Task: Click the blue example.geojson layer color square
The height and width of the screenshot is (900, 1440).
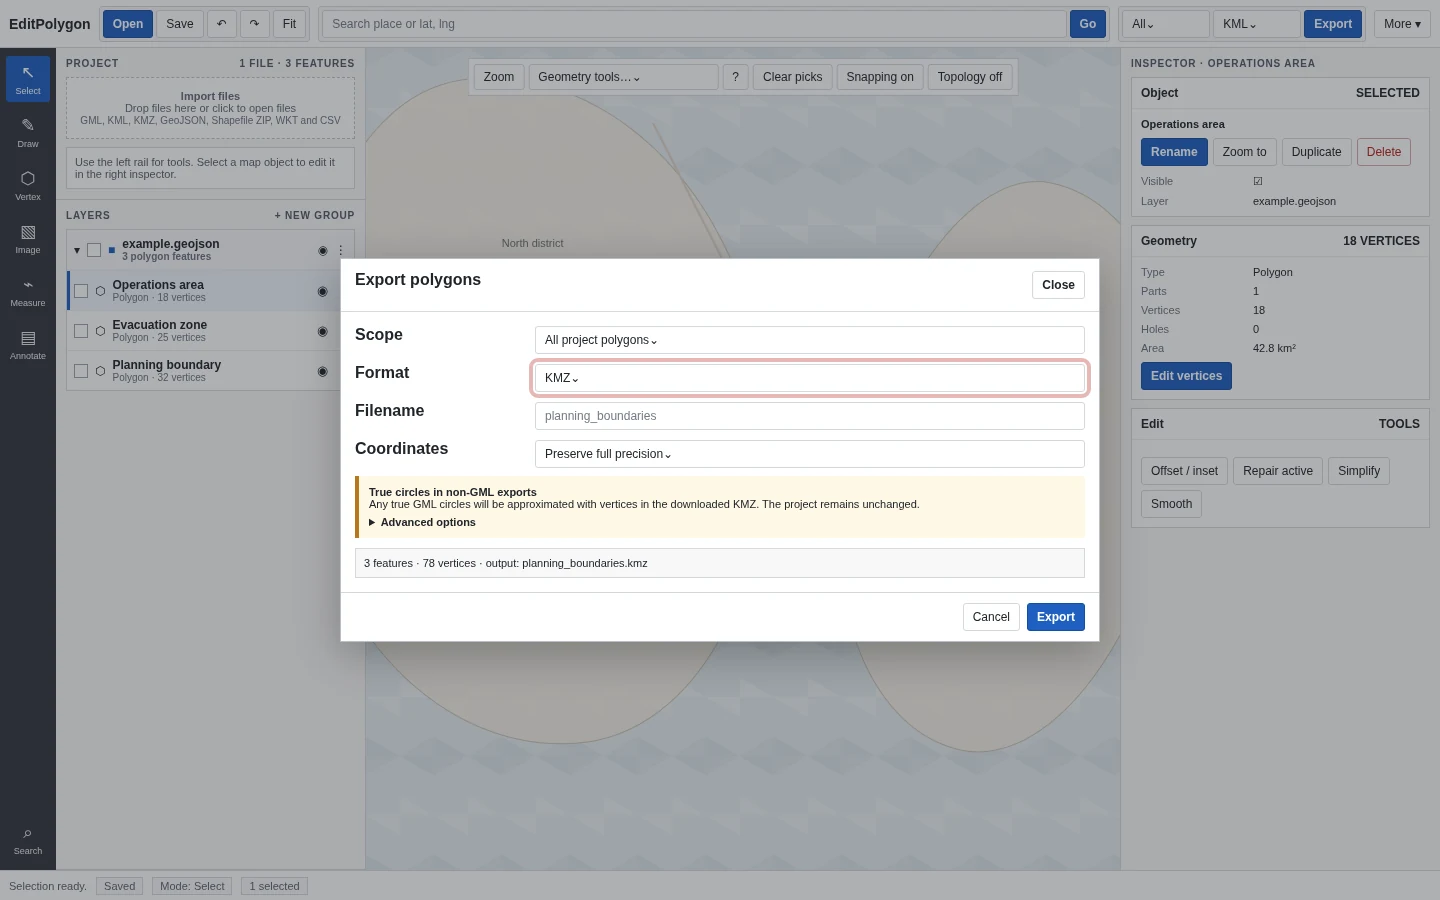Action: [x=112, y=250]
